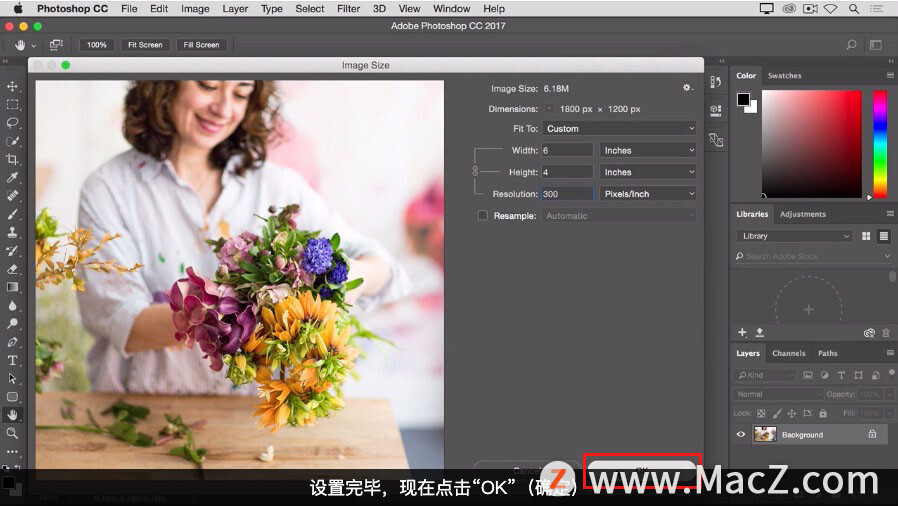Select the Zoom tool
Viewport: 898px width, 506px height.
12,433
